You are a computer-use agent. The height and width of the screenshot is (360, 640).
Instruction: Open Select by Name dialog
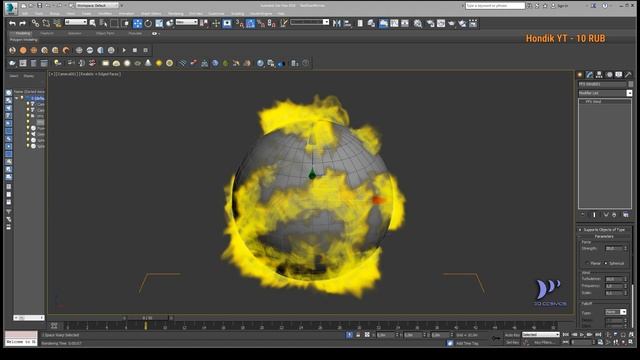(104, 23)
